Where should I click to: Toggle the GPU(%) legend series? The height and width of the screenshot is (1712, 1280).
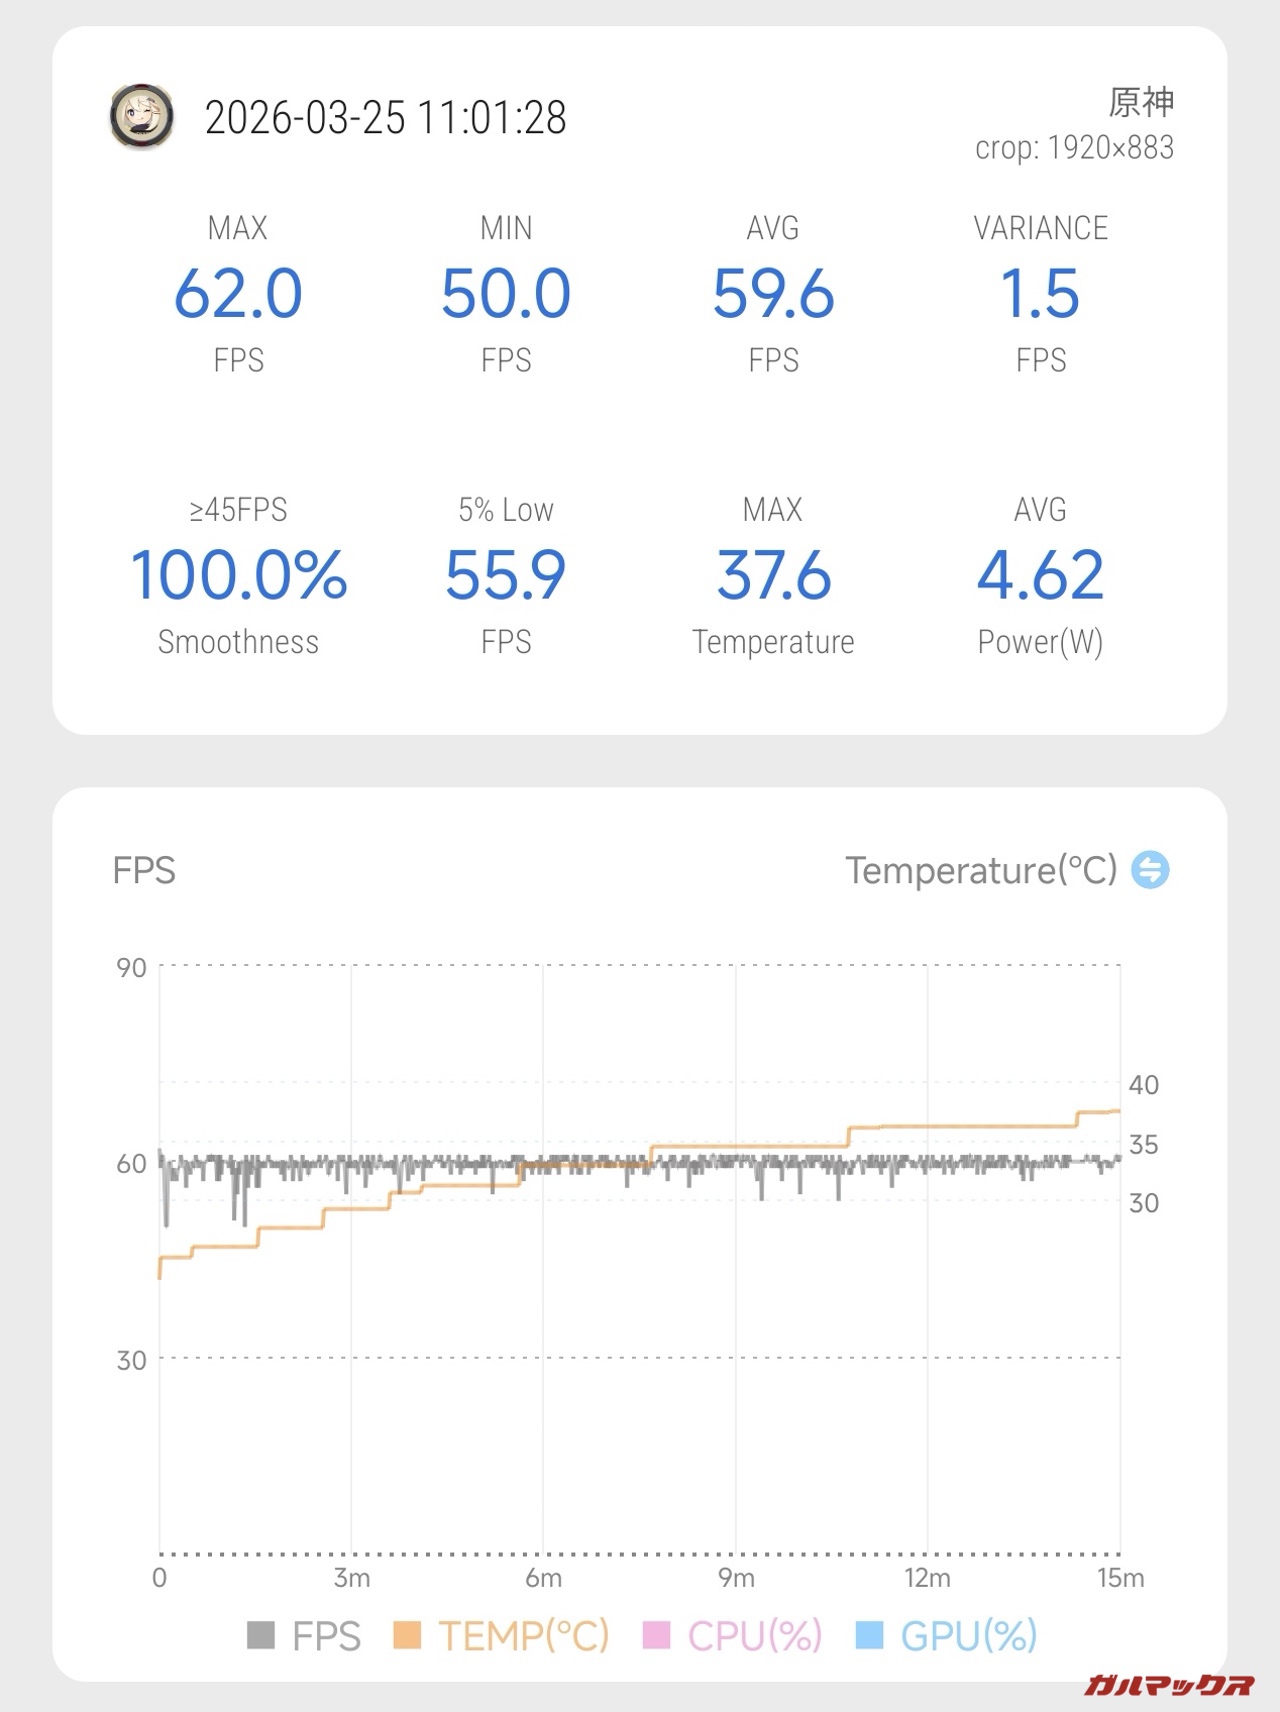tap(947, 1636)
